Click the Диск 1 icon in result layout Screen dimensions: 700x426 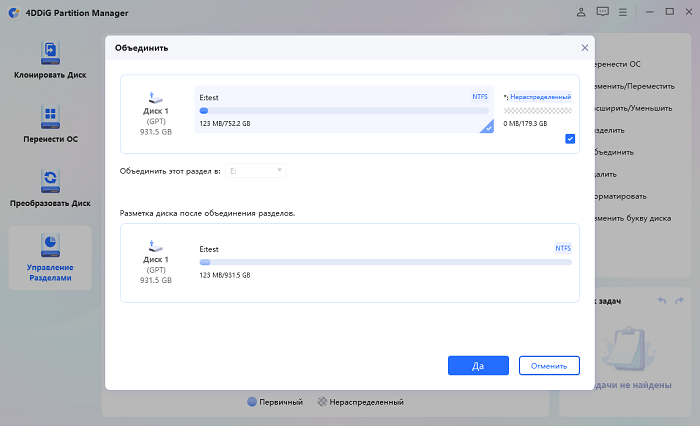(155, 246)
